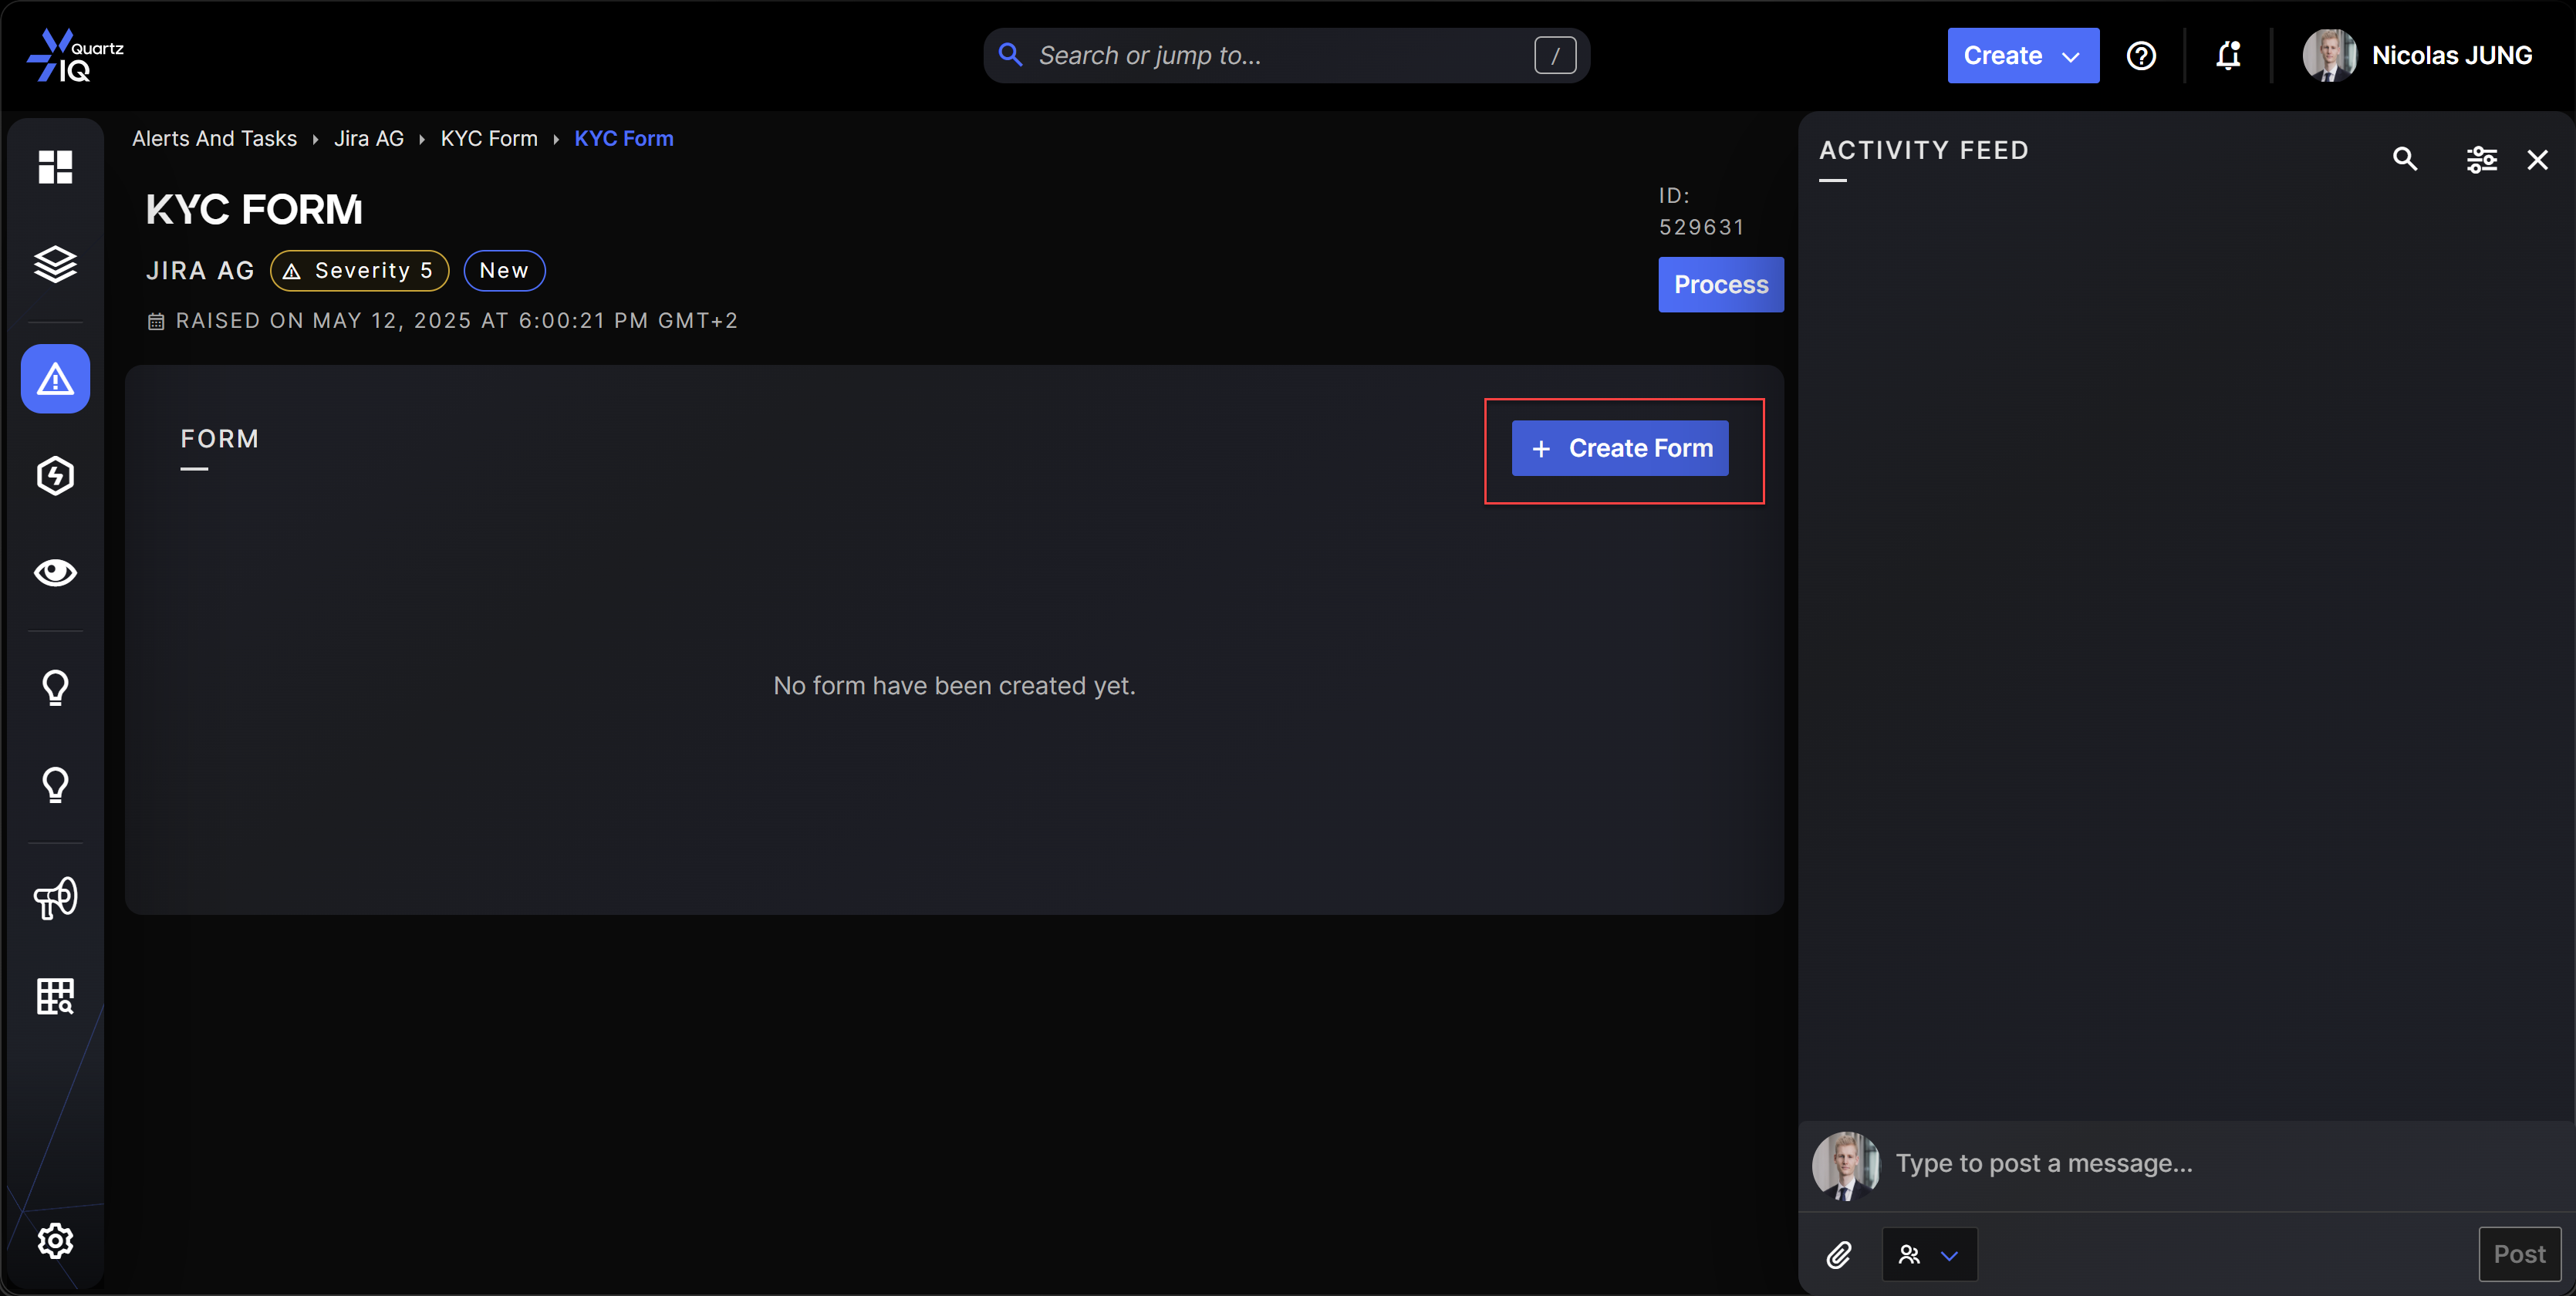Click the megaphone announcements sidebar icon
The image size is (2576, 1296).
pyautogui.click(x=55, y=898)
